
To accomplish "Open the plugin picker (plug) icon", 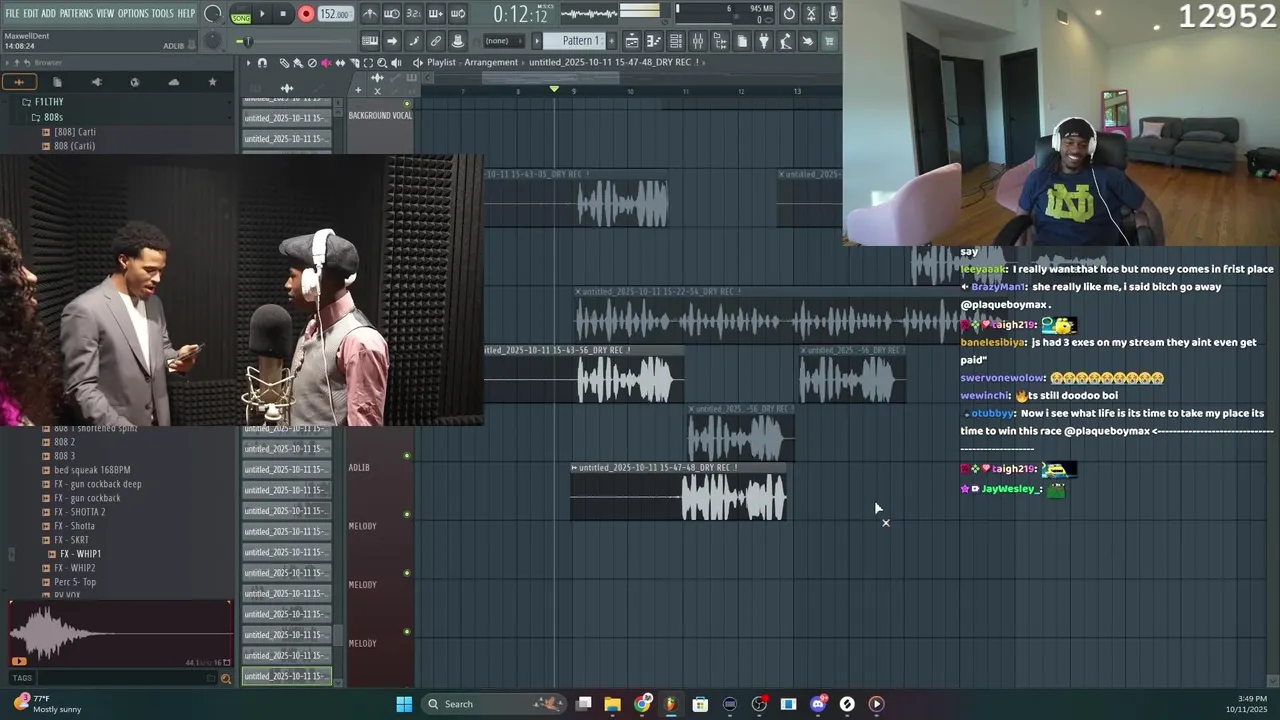I will 764,41.
